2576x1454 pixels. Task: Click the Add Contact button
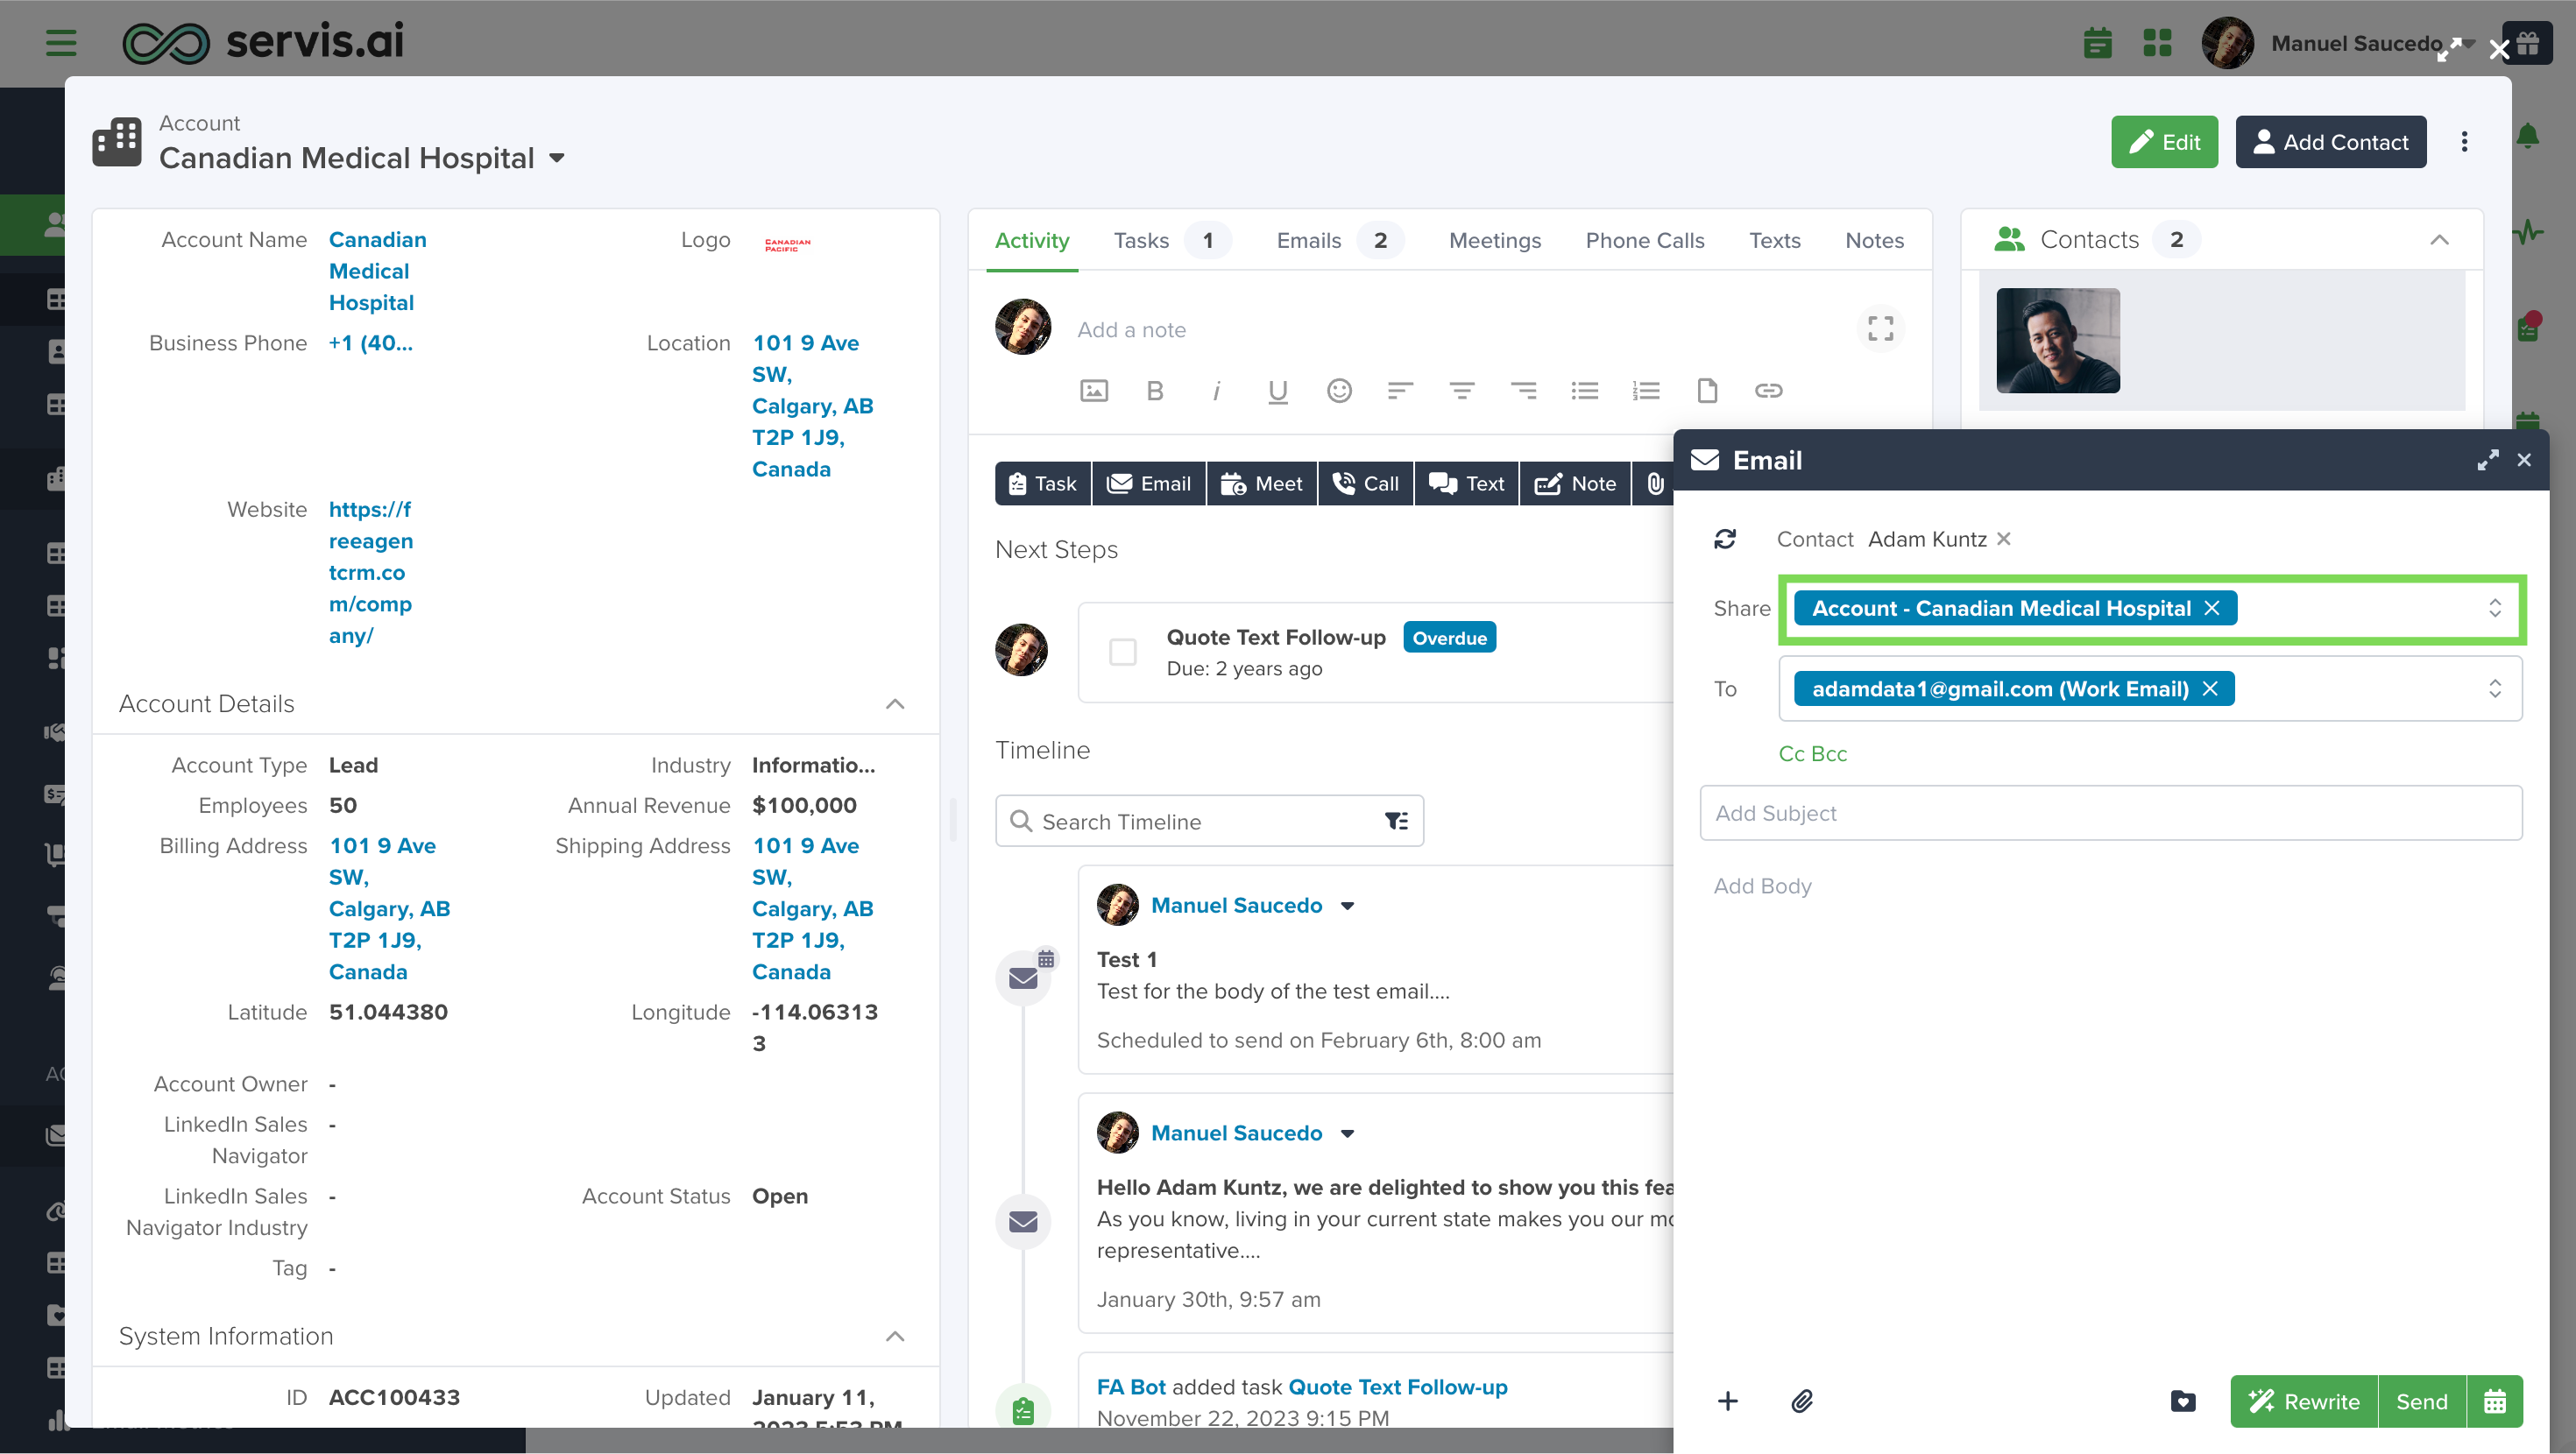click(x=2330, y=142)
